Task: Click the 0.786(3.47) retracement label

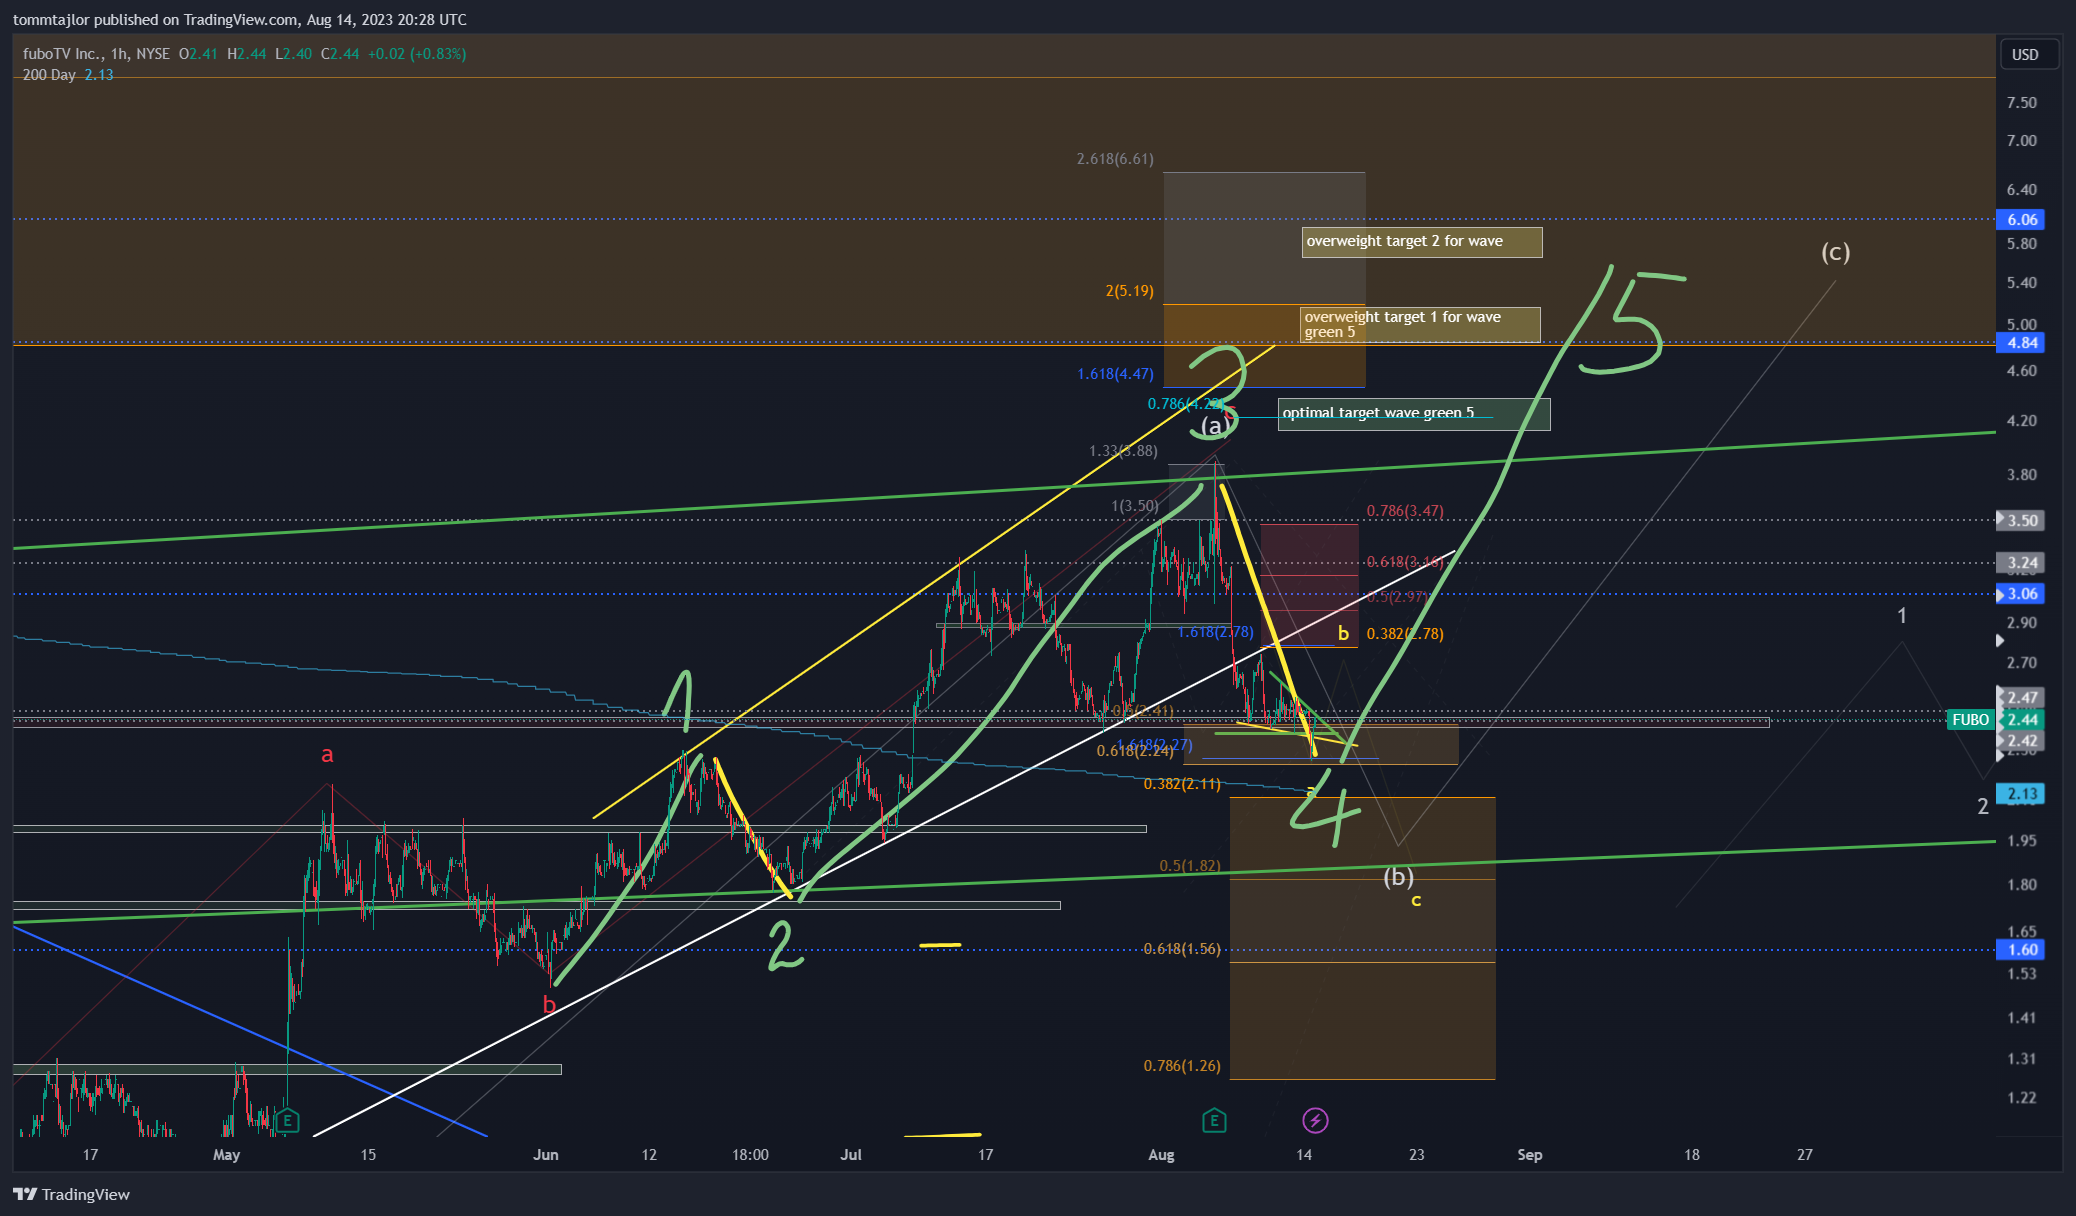Action: [1405, 511]
